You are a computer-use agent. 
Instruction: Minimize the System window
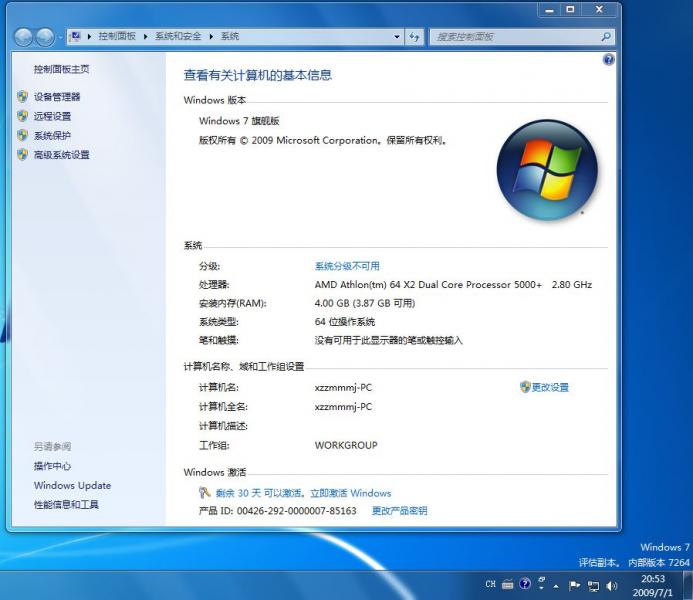pos(549,10)
